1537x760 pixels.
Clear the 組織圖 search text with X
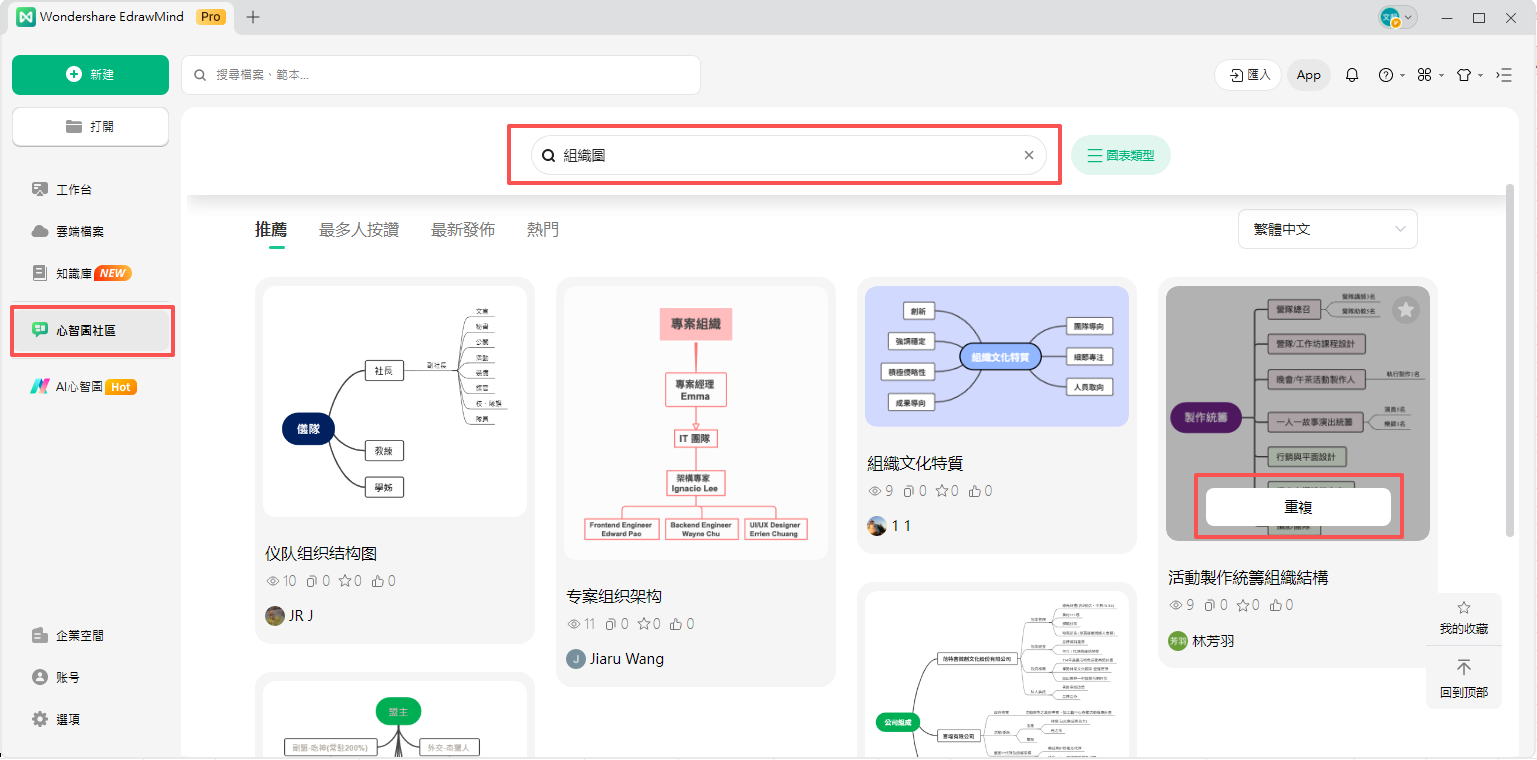click(1029, 155)
